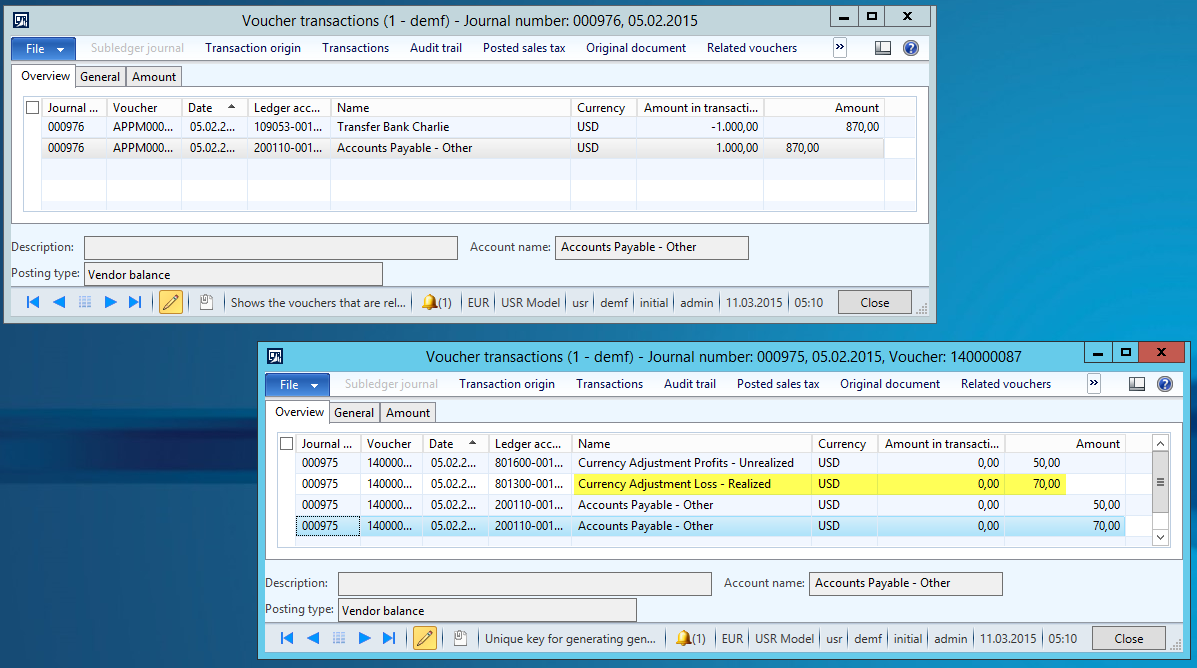Go to last record in the lower window

click(389, 638)
